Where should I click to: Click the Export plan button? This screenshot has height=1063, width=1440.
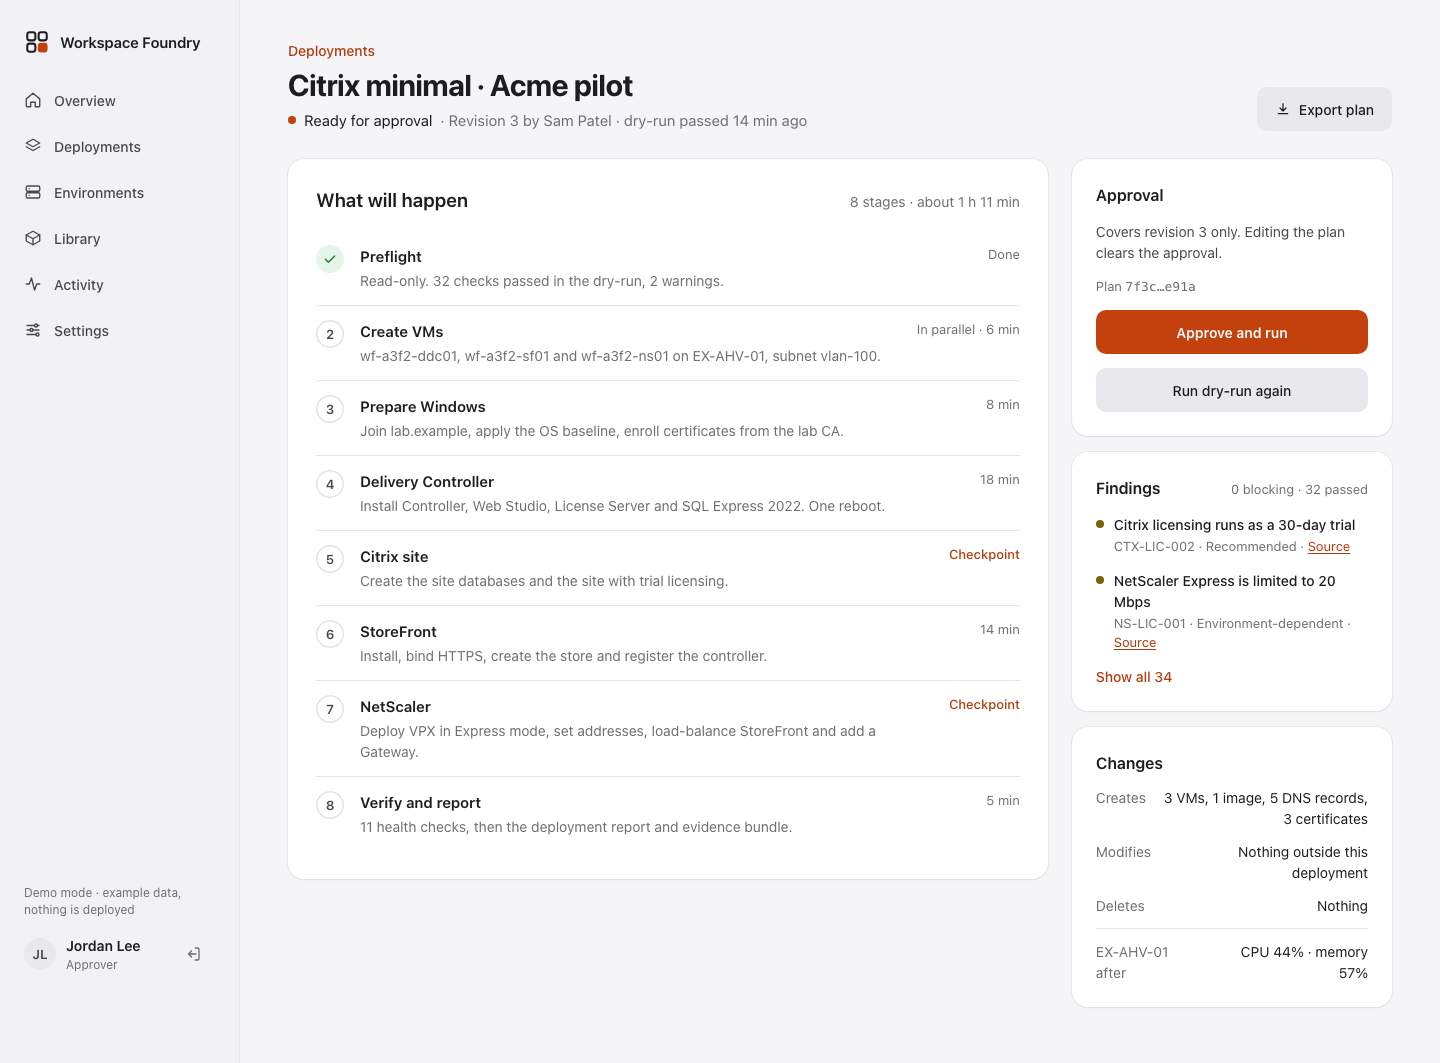point(1324,109)
